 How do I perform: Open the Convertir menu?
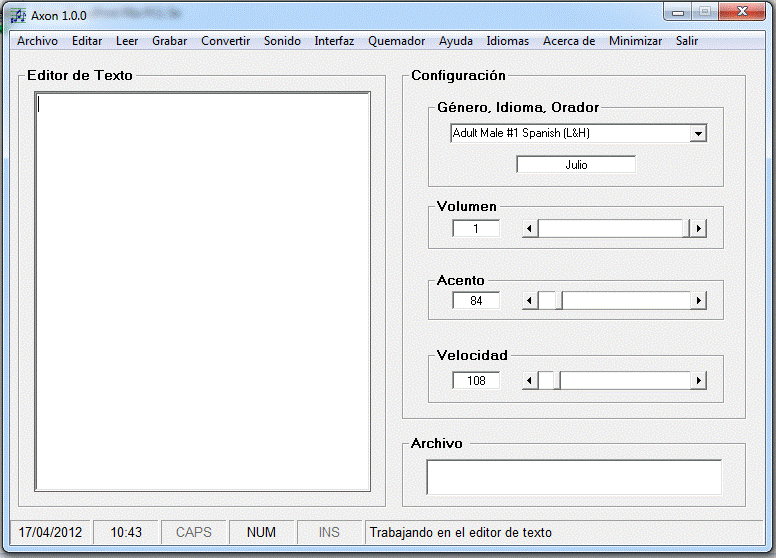tap(225, 41)
